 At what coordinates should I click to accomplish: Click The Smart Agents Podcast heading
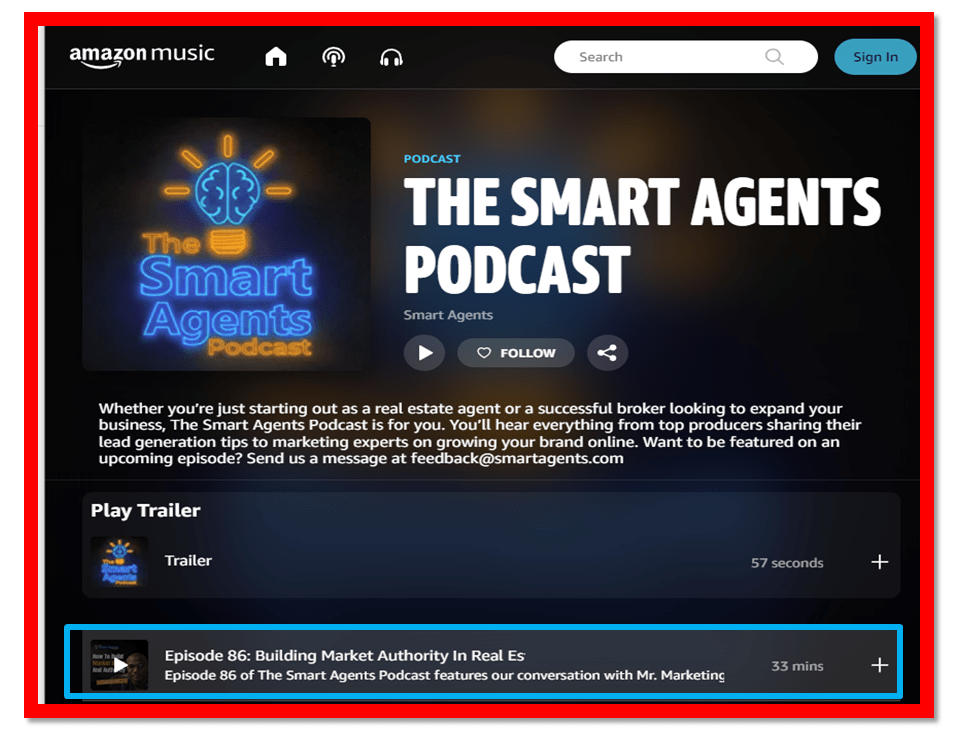(641, 235)
